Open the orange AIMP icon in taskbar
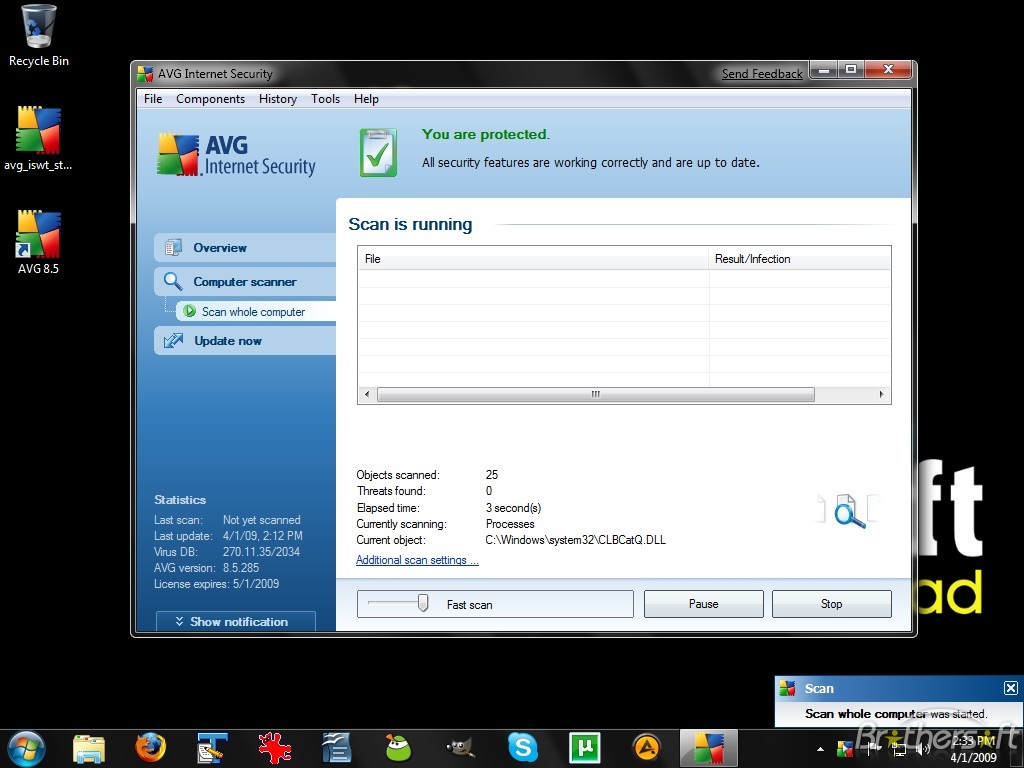Screen dimensions: 1024x768 [x=647, y=748]
